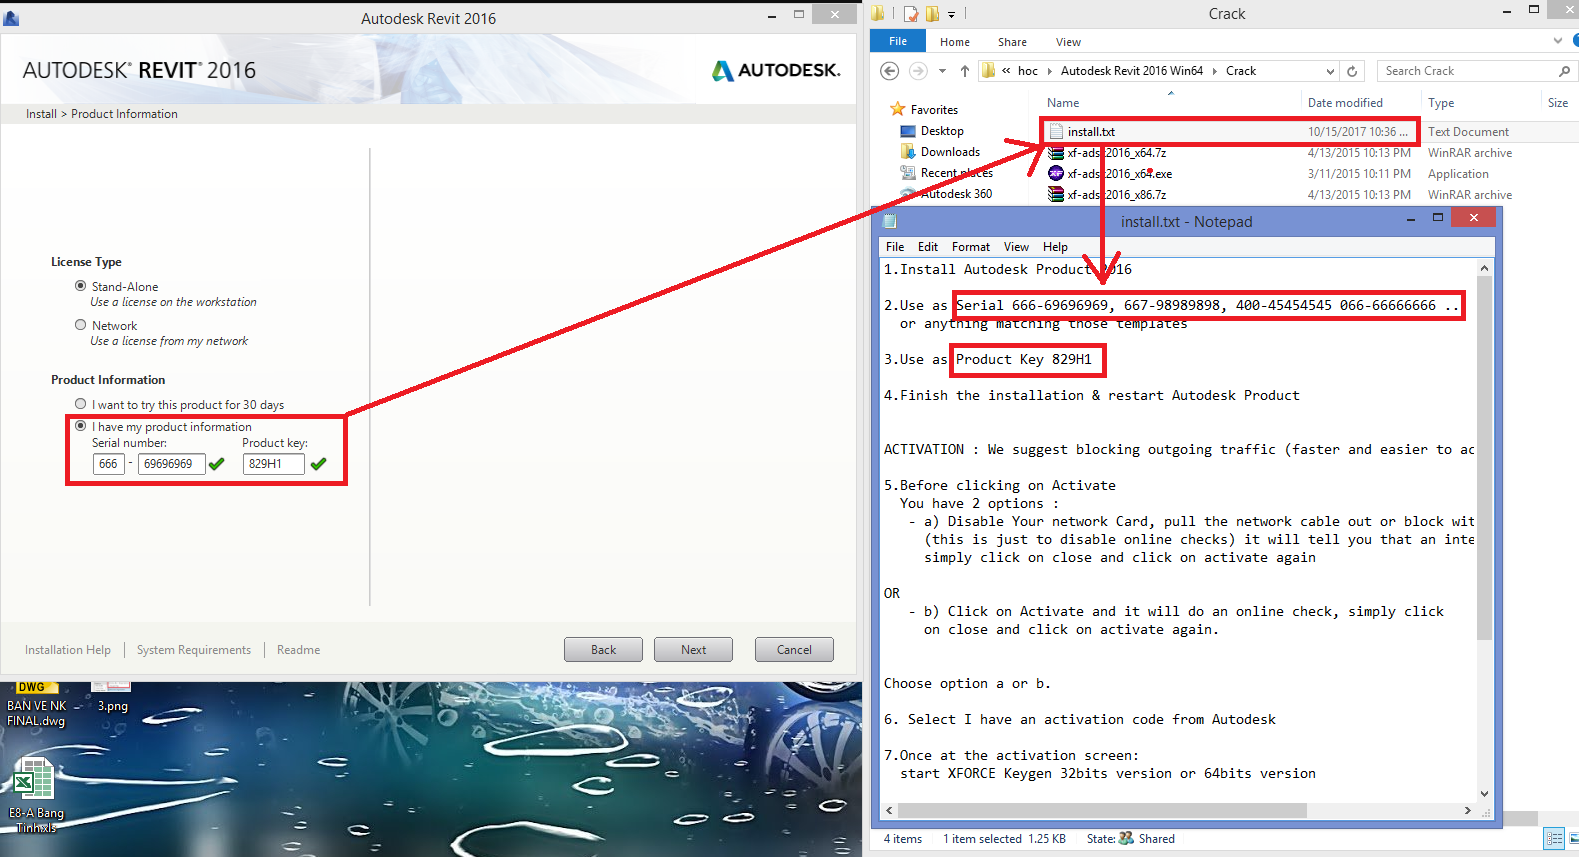Screen dimensions: 1579x857
Task: Open Autodesk 360 in the navigation pane
Action: pos(956,194)
